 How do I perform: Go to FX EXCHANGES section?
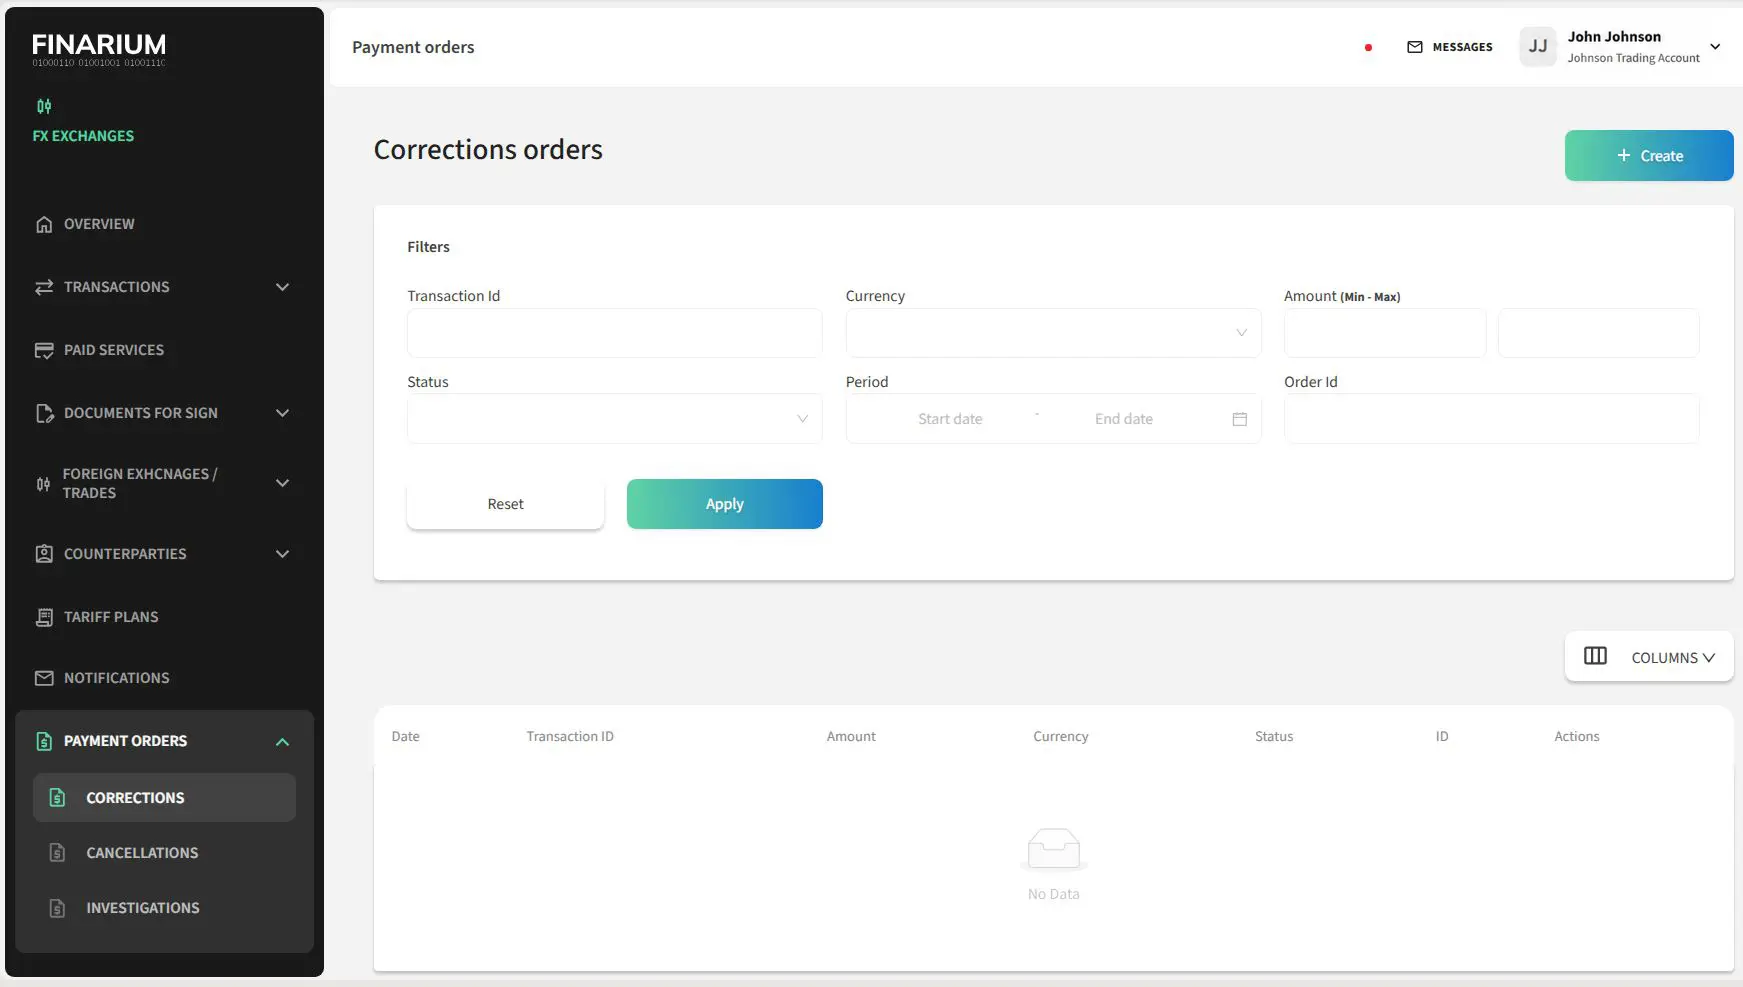(83, 136)
